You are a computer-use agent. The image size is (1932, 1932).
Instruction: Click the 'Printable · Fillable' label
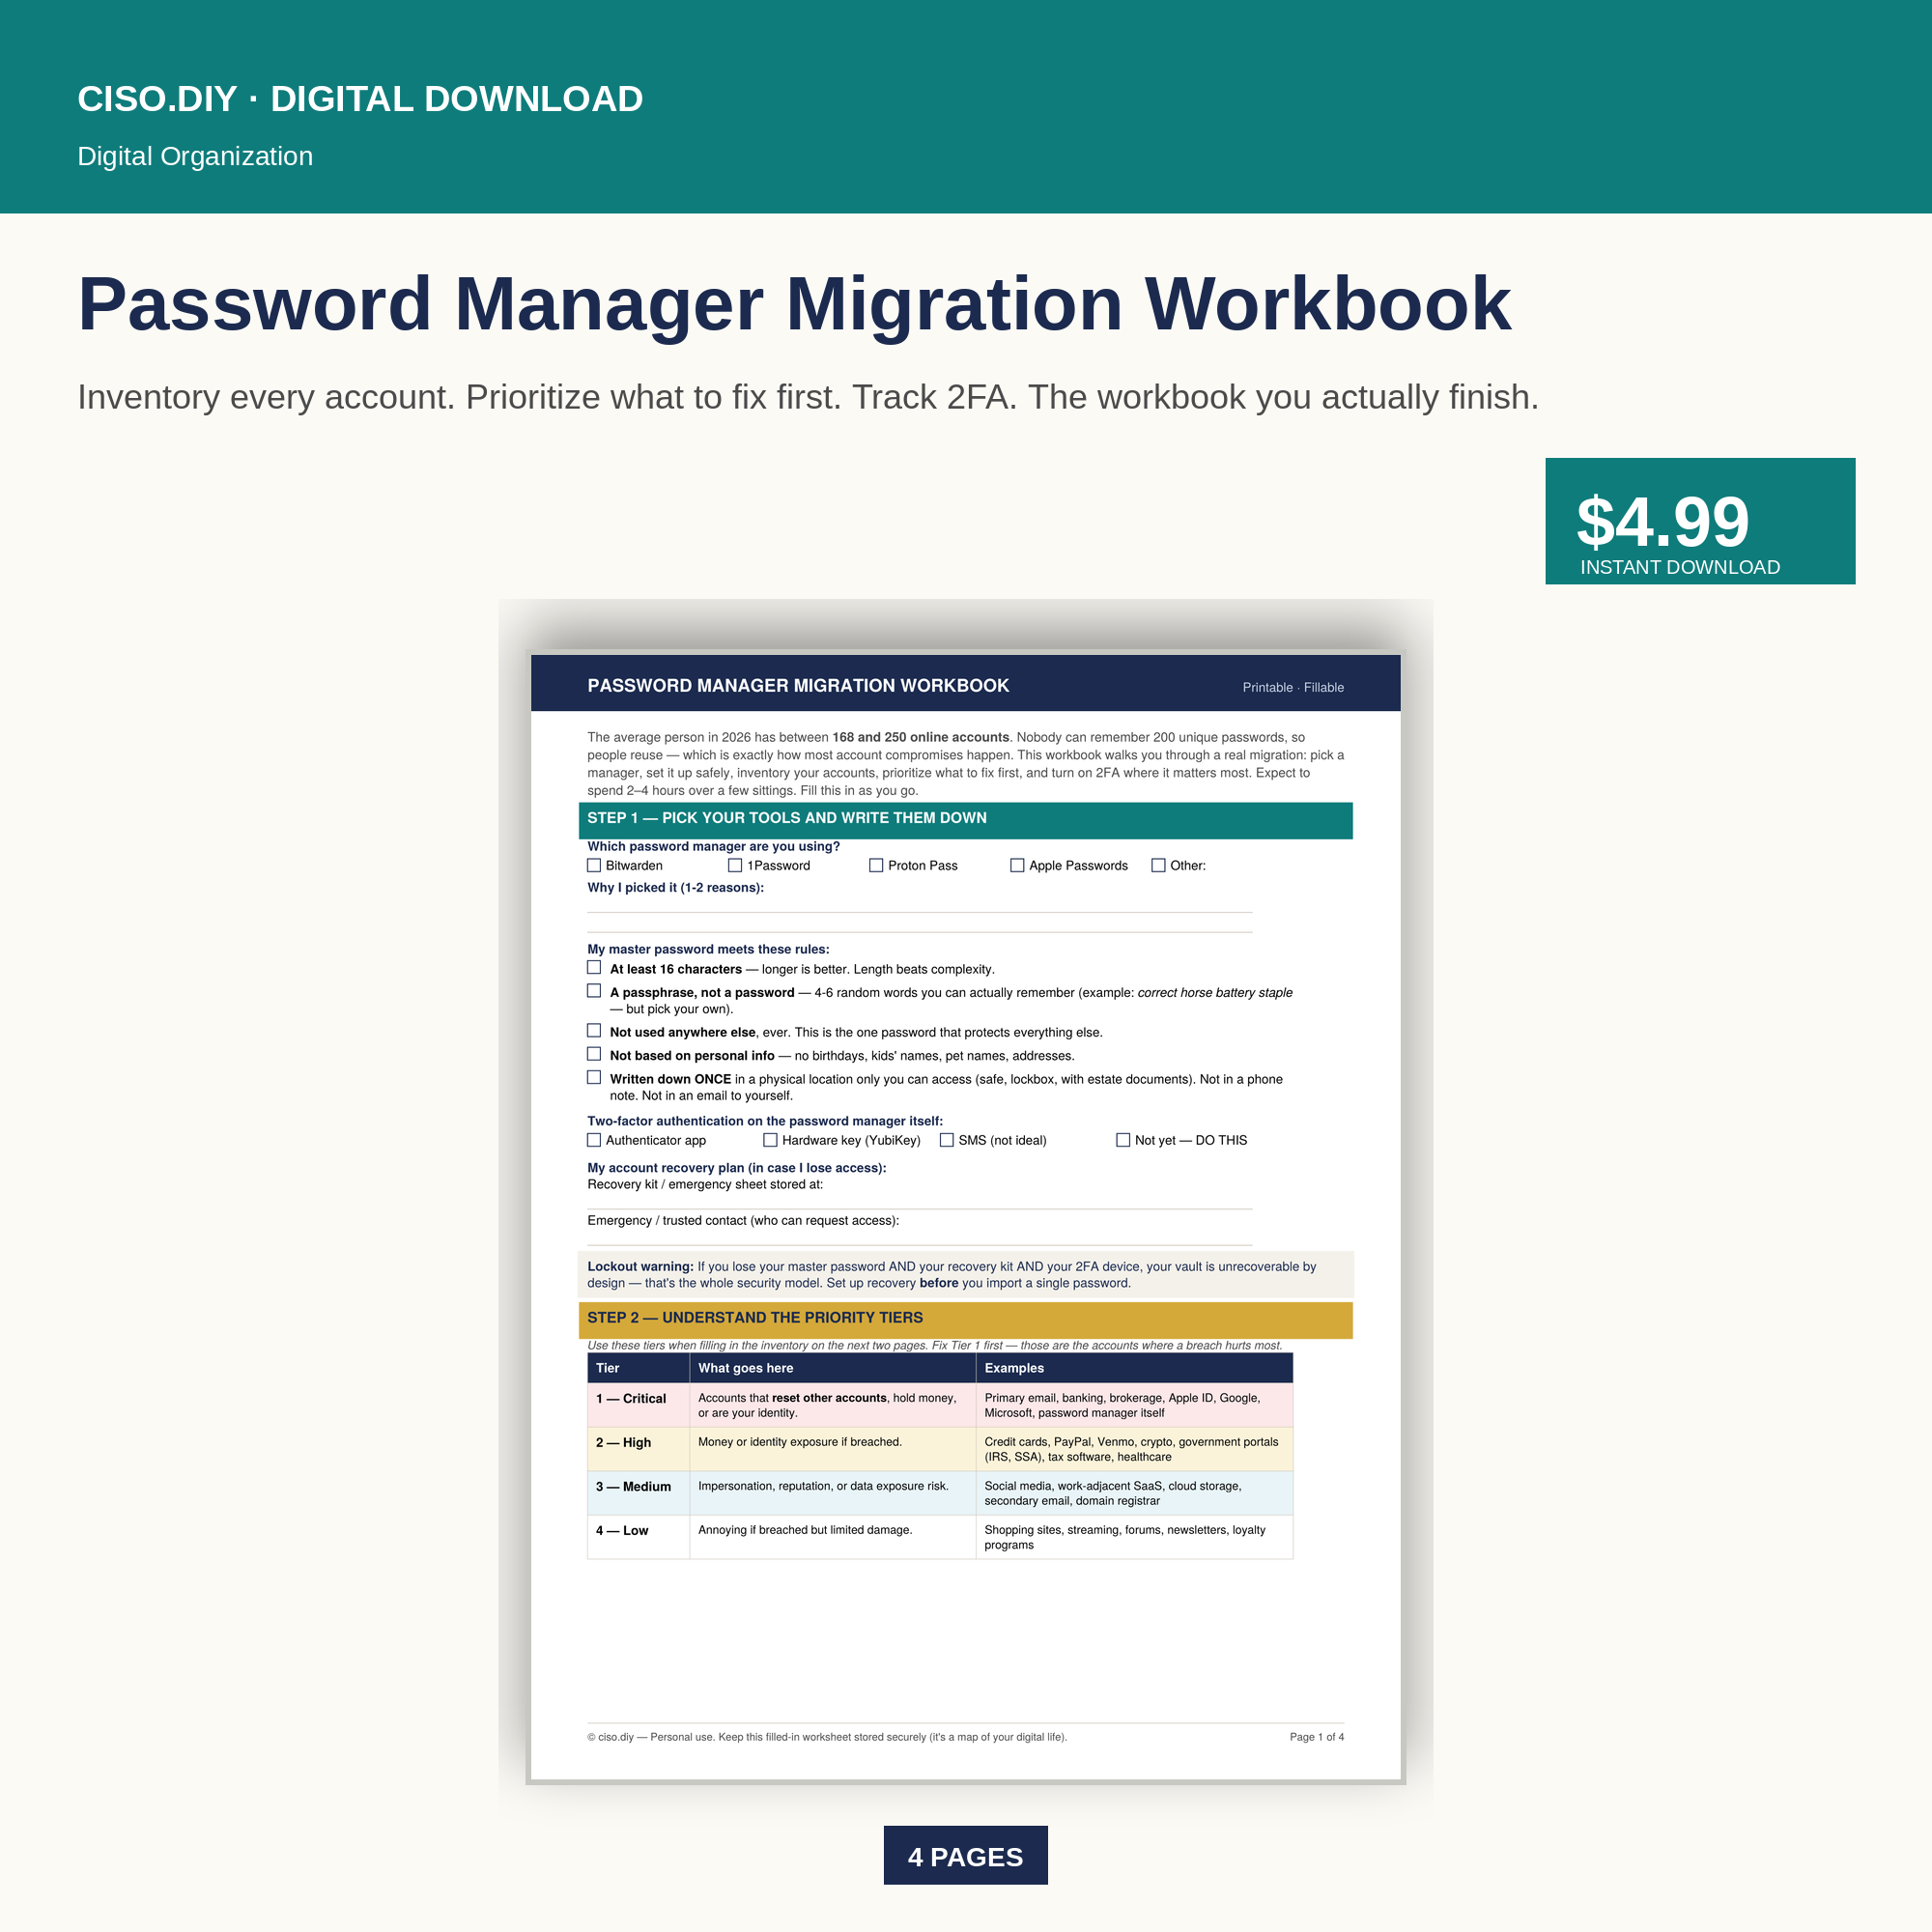tap(1293, 687)
